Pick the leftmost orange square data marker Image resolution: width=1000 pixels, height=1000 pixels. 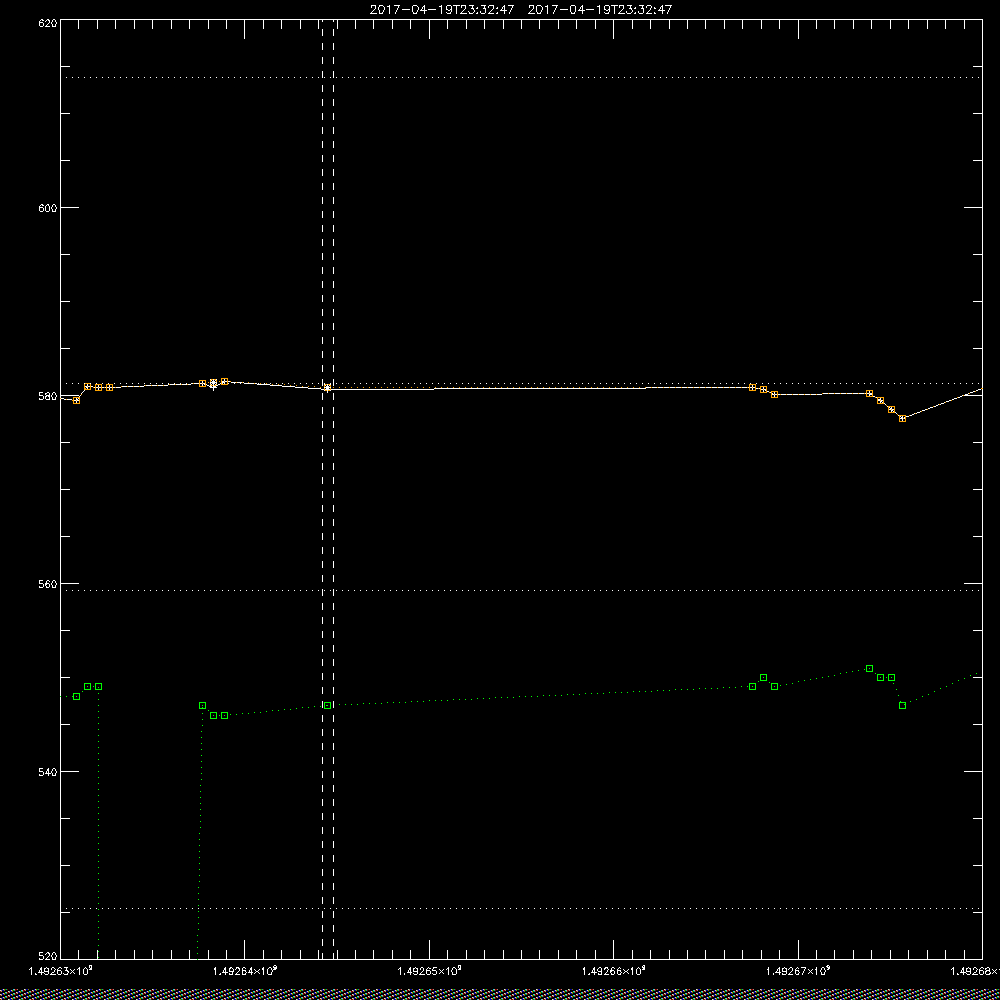click(x=77, y=401)
